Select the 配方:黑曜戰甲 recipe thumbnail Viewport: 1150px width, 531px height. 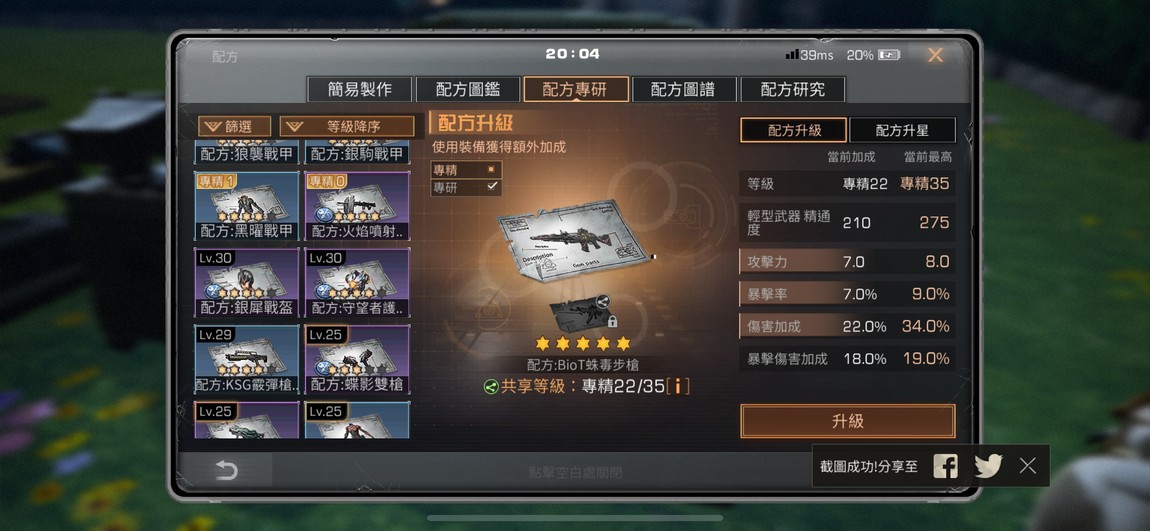(247, 206)
